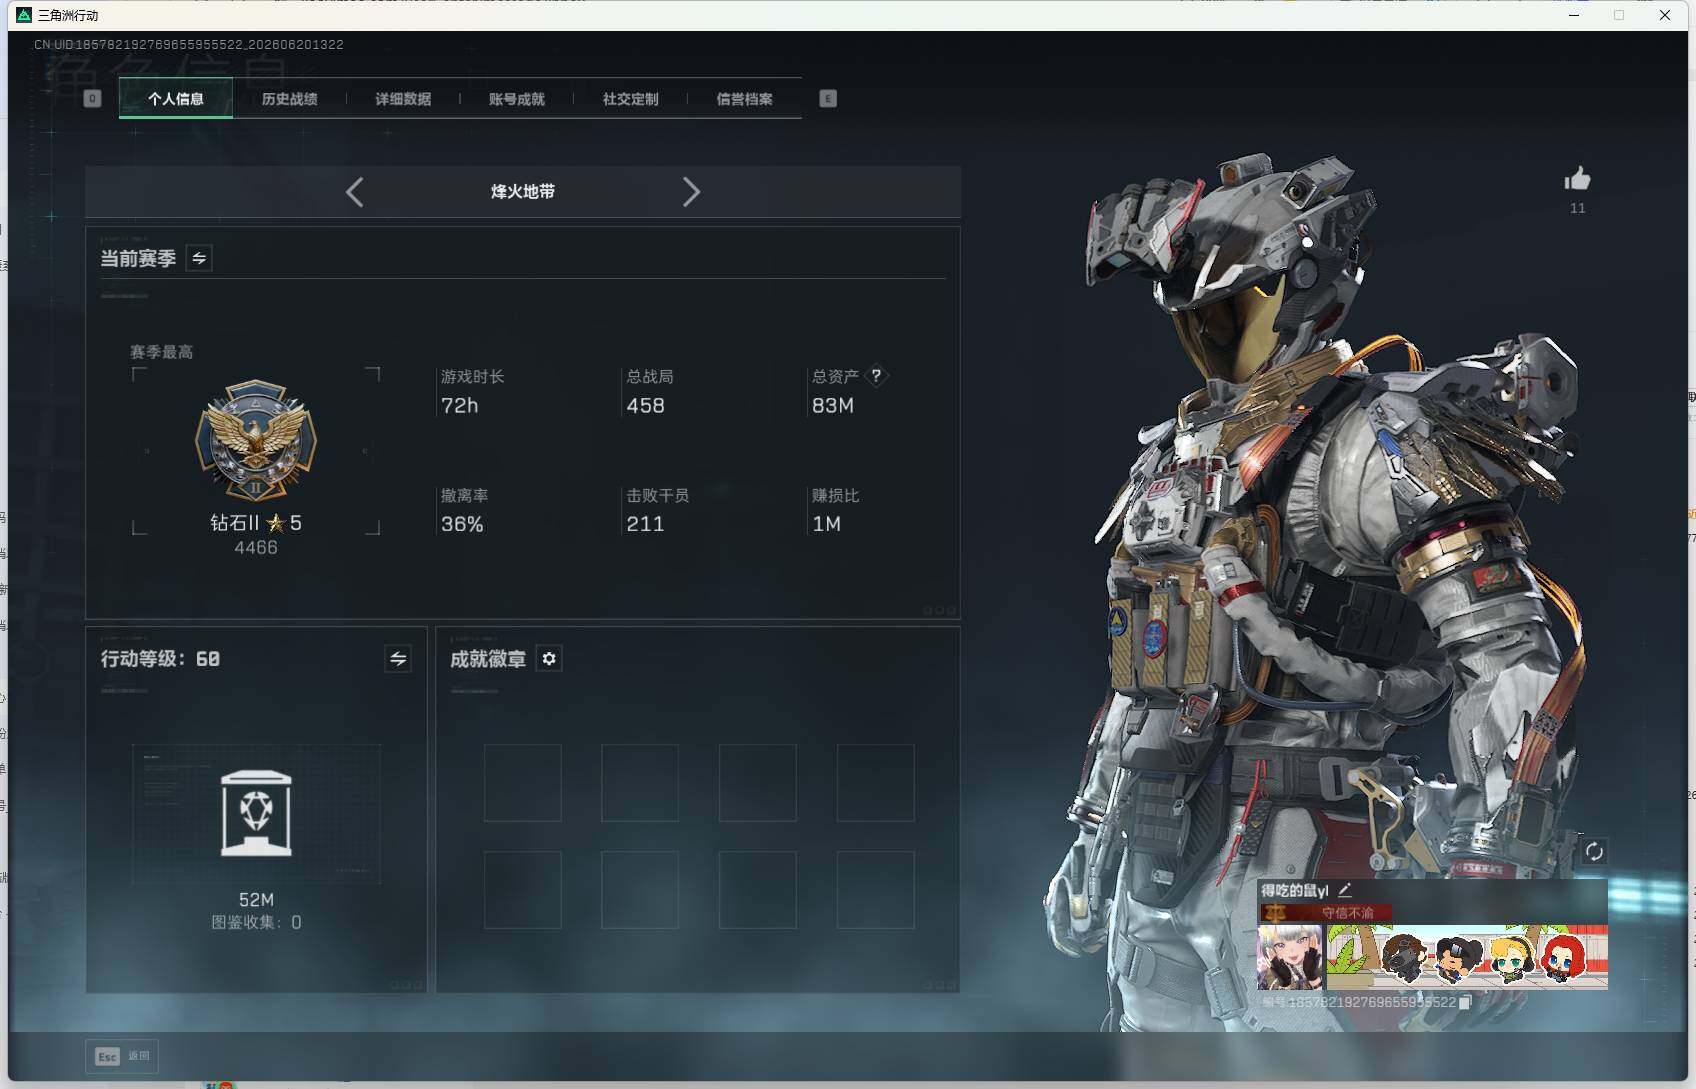Click the 总资产 question mark help icon
This screenshot has width=1696, height=1089.
pos(876,376)
